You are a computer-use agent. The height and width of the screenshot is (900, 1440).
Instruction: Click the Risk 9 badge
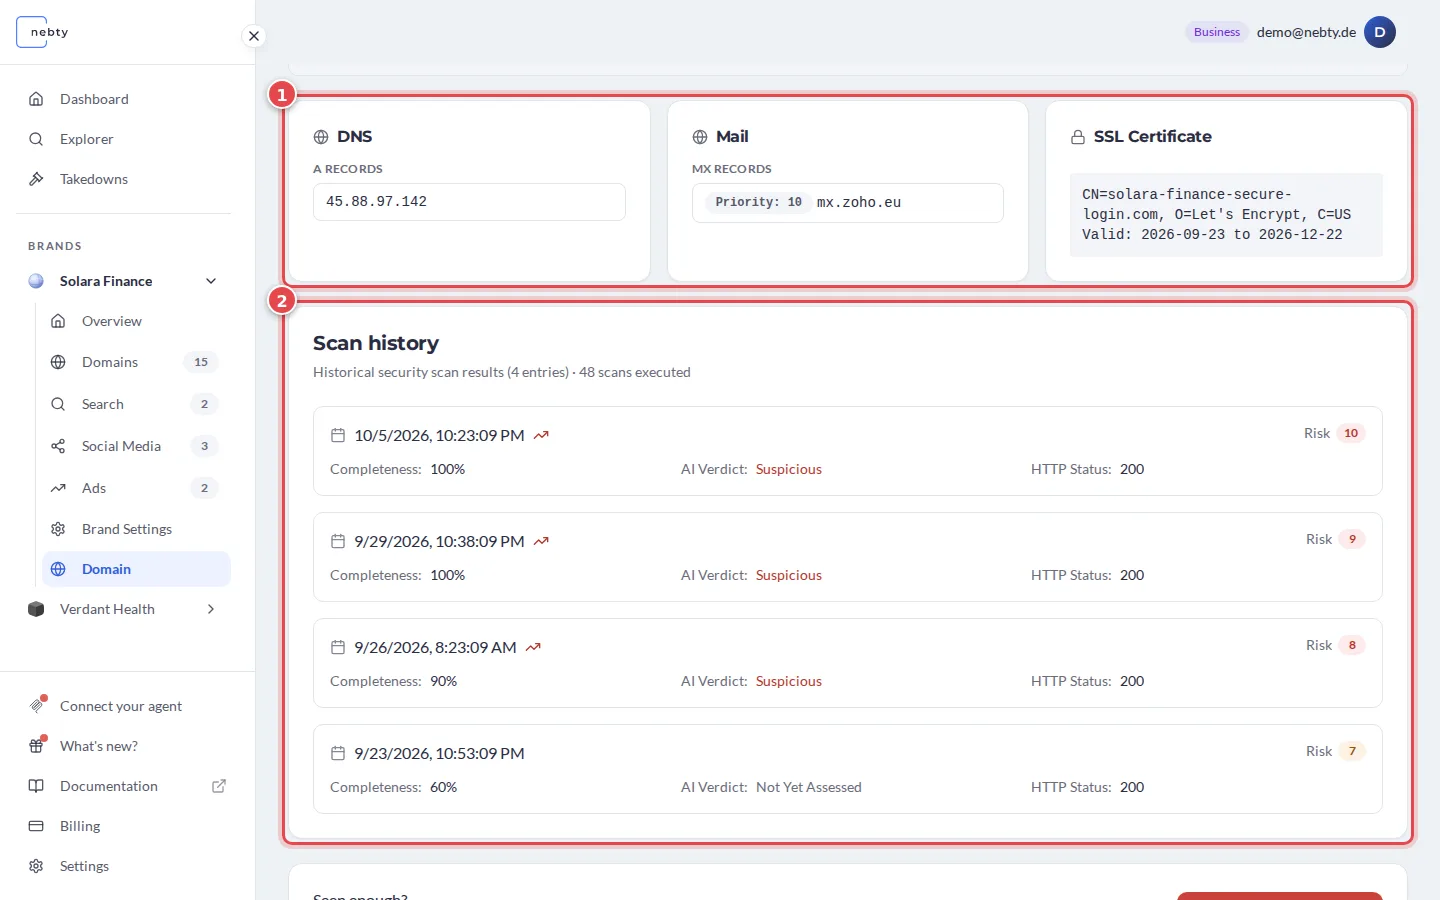coord(1352,539)
